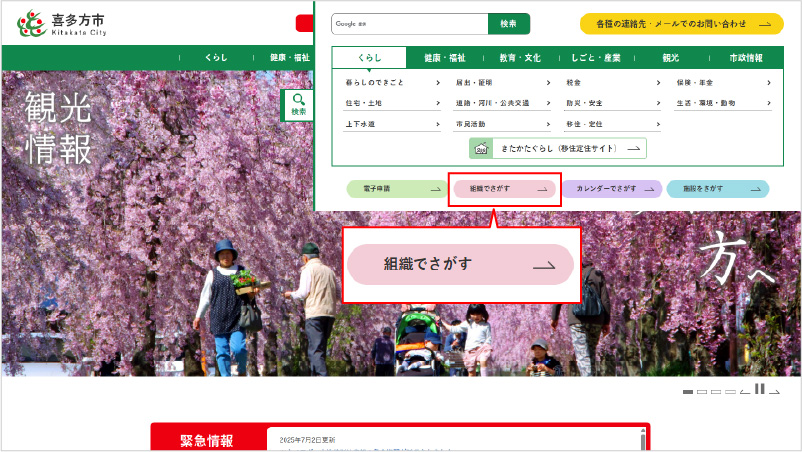Click chevron next to 上下水道
The image size is (802, 452).
tap(438, 124)
